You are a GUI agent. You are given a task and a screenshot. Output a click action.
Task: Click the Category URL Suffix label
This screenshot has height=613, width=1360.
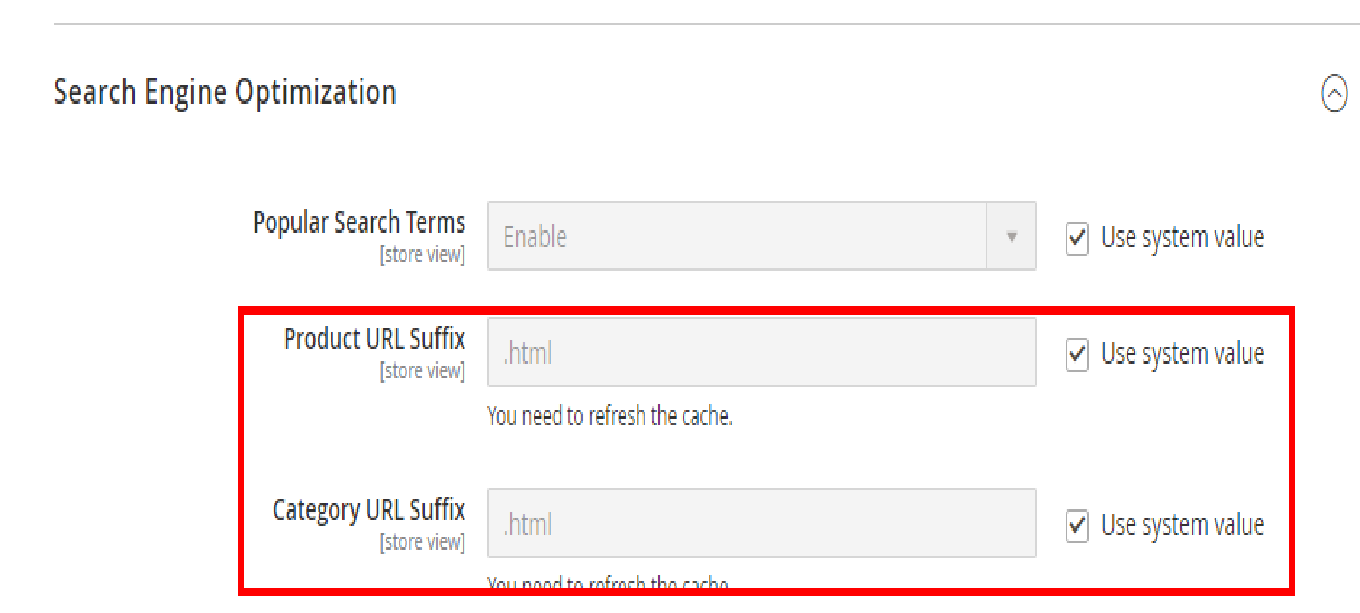[x=368, y=510]
